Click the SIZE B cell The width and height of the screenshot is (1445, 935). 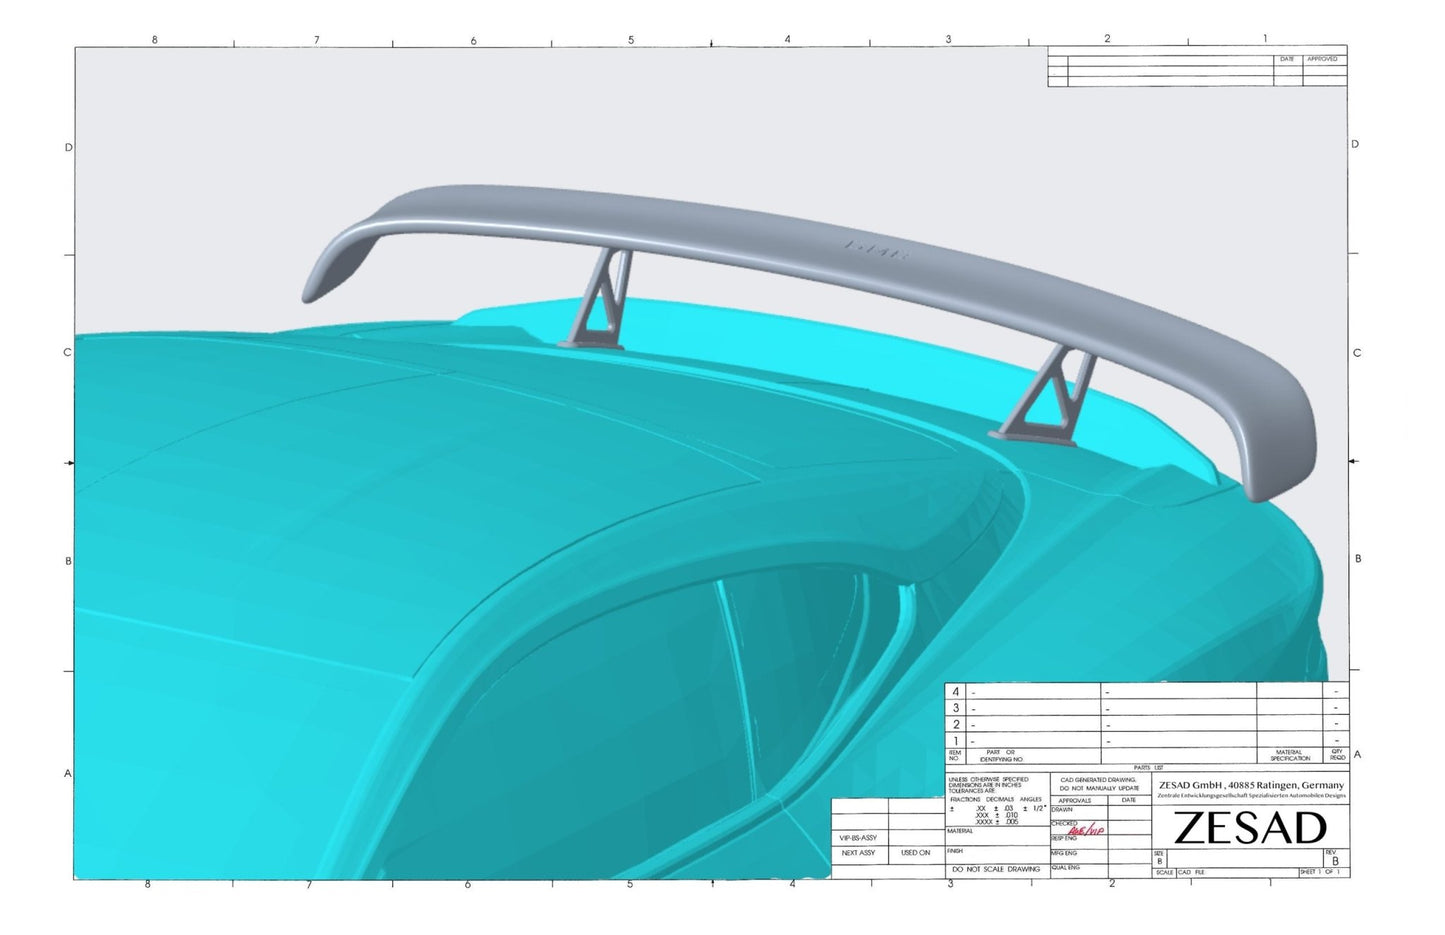[x=1158, y=857]
